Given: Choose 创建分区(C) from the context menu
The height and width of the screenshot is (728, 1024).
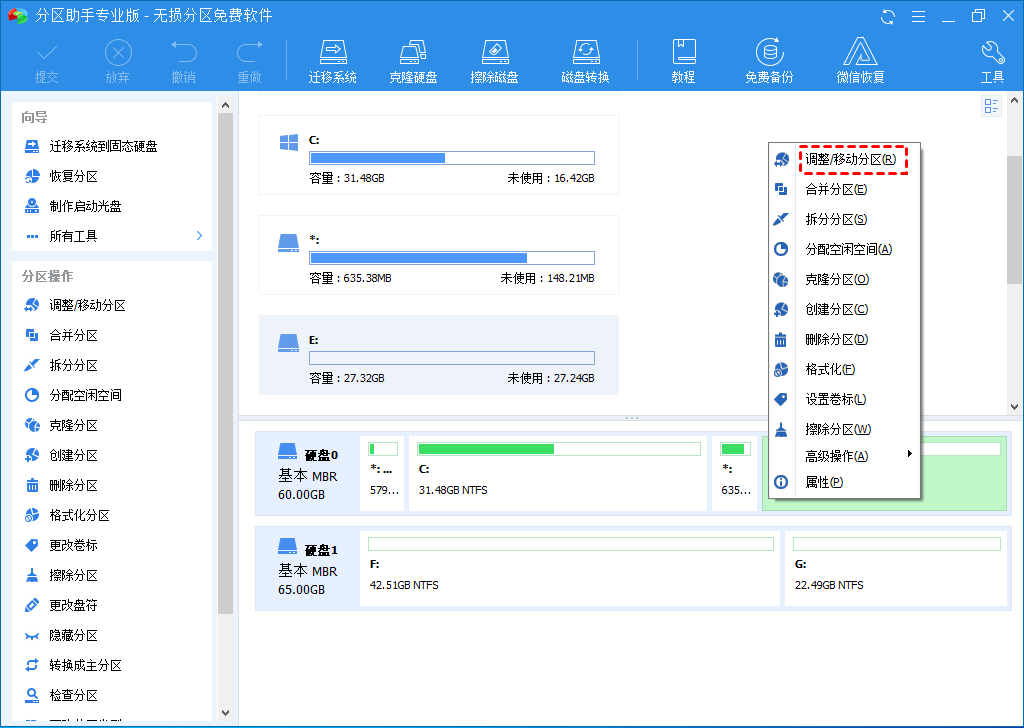Looking at the screenshot, I should click(844, 309).
